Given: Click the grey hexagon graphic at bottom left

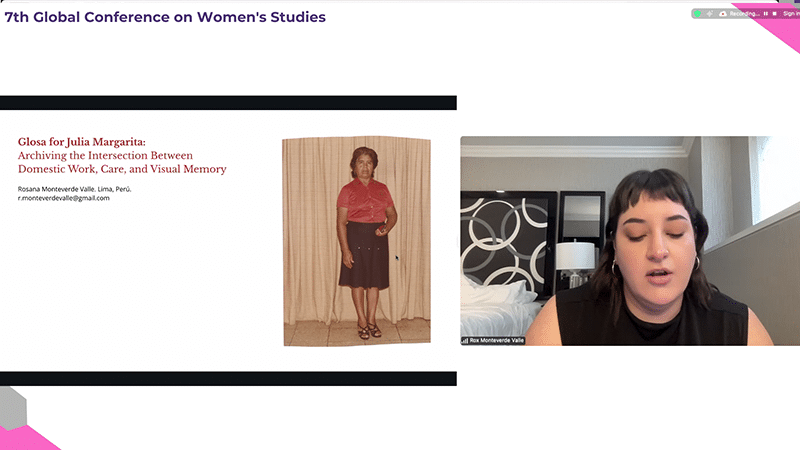Looking at the screenshot, I should click(x=13, y=407).
